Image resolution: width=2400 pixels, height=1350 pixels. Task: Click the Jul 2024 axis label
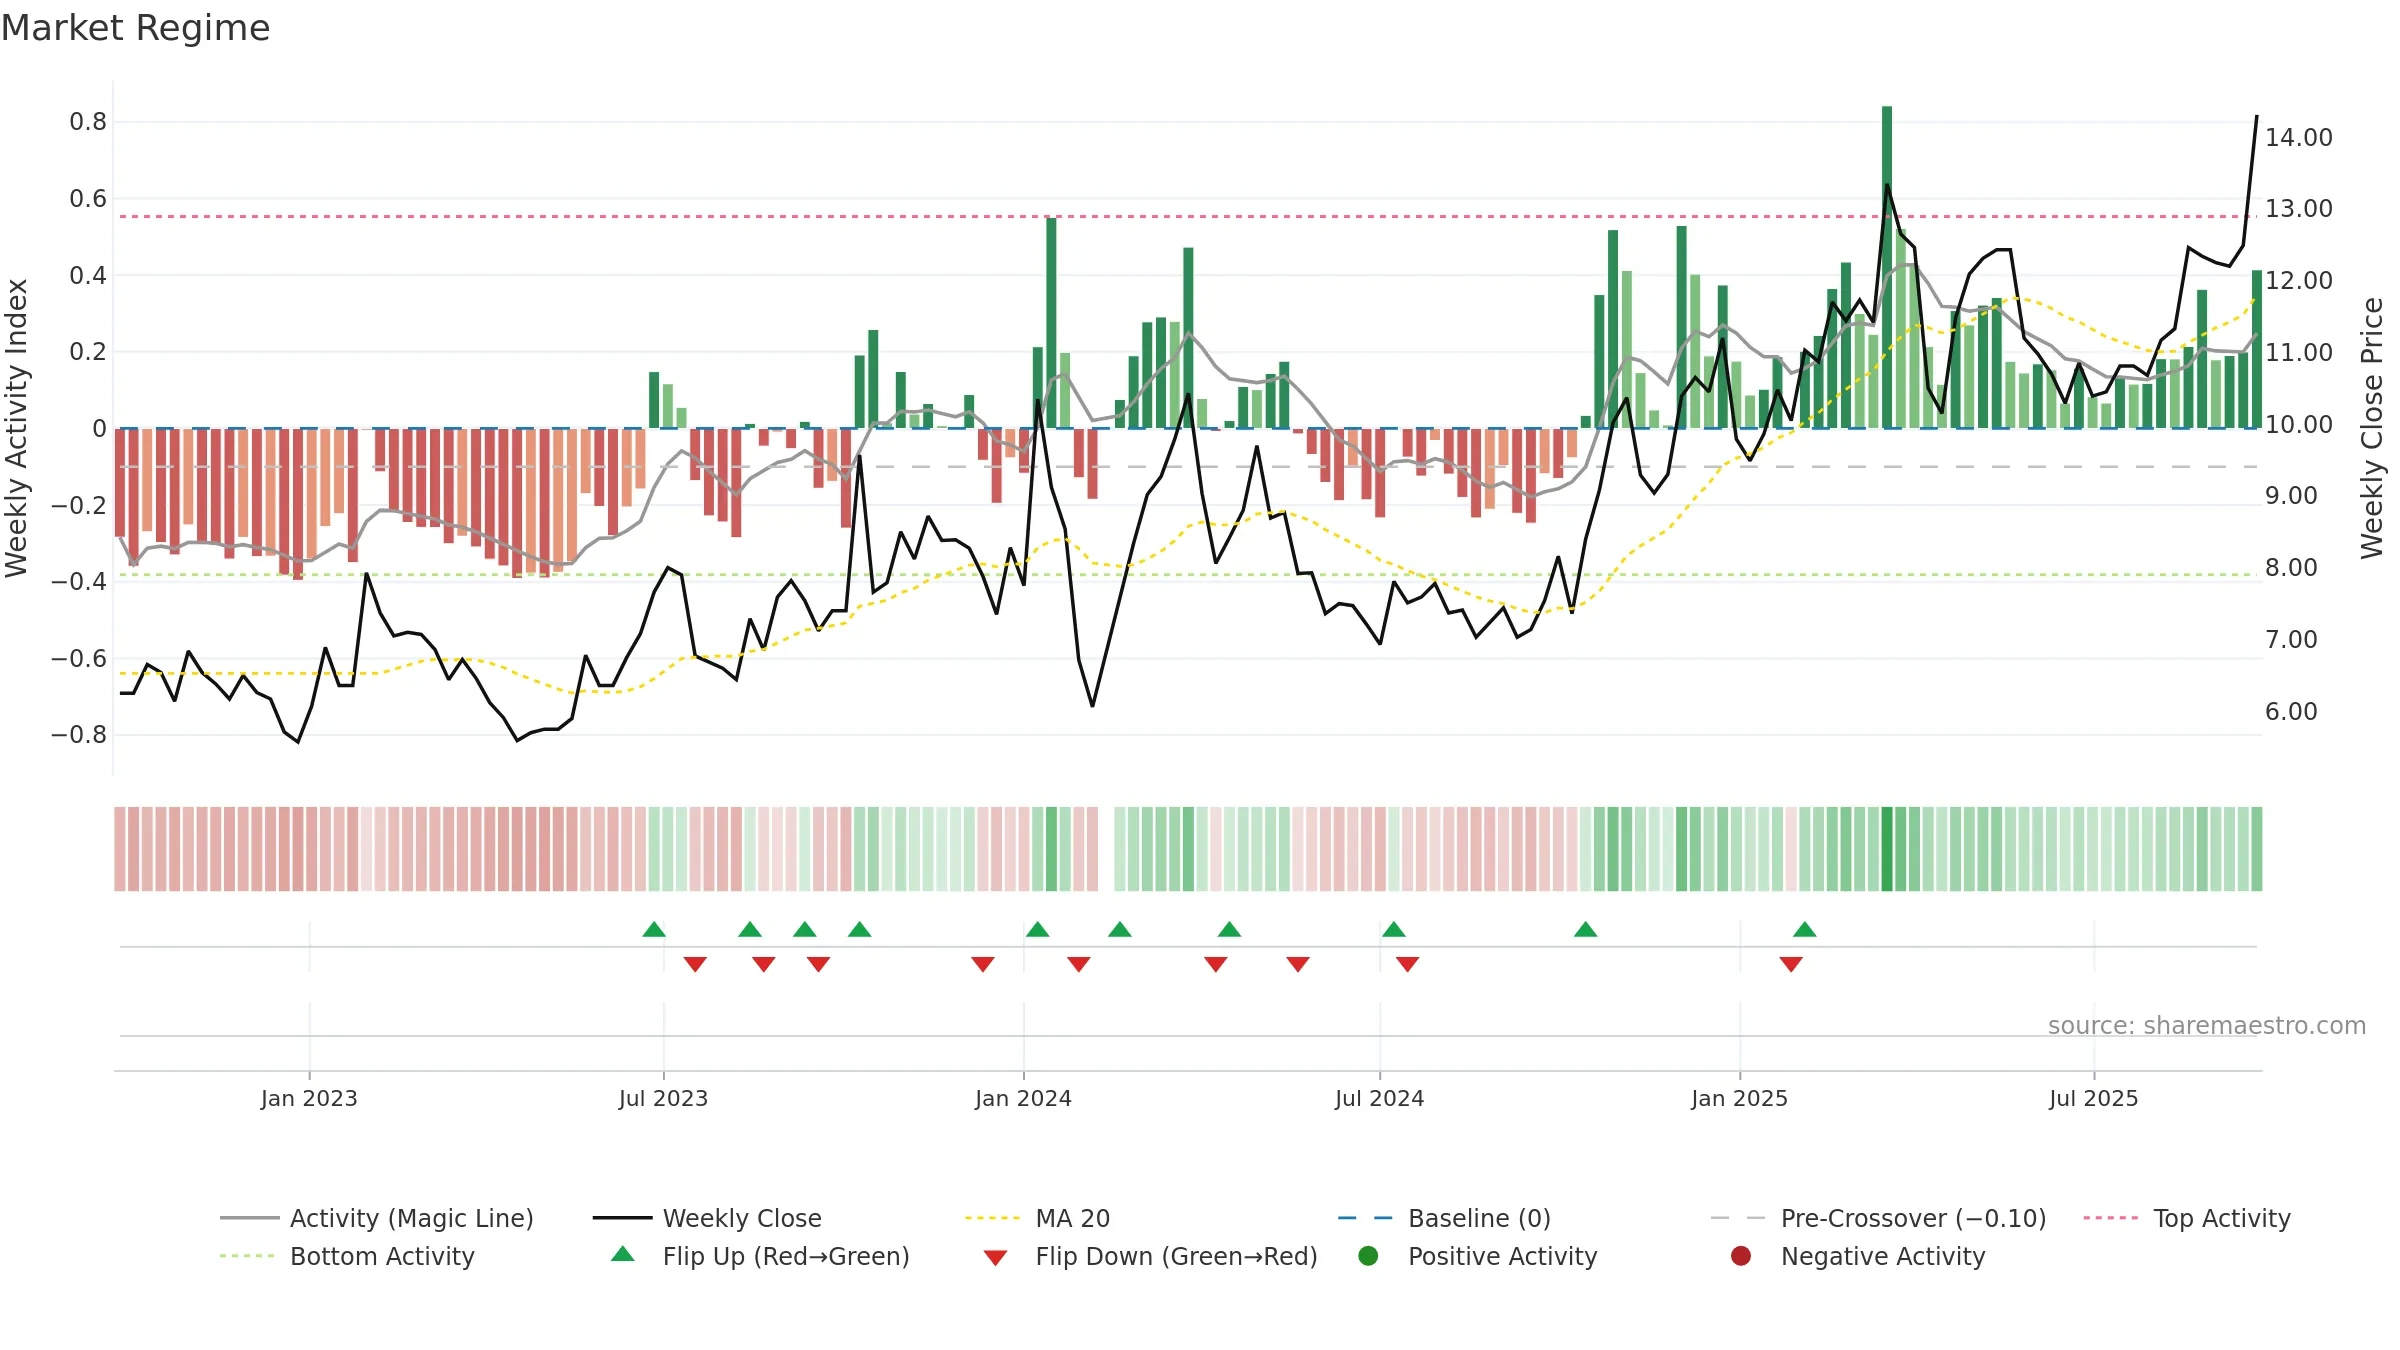click(1379, 1098)
